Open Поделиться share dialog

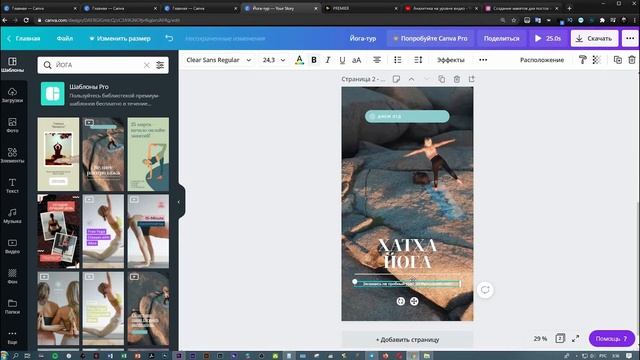(x=502, y=38)
